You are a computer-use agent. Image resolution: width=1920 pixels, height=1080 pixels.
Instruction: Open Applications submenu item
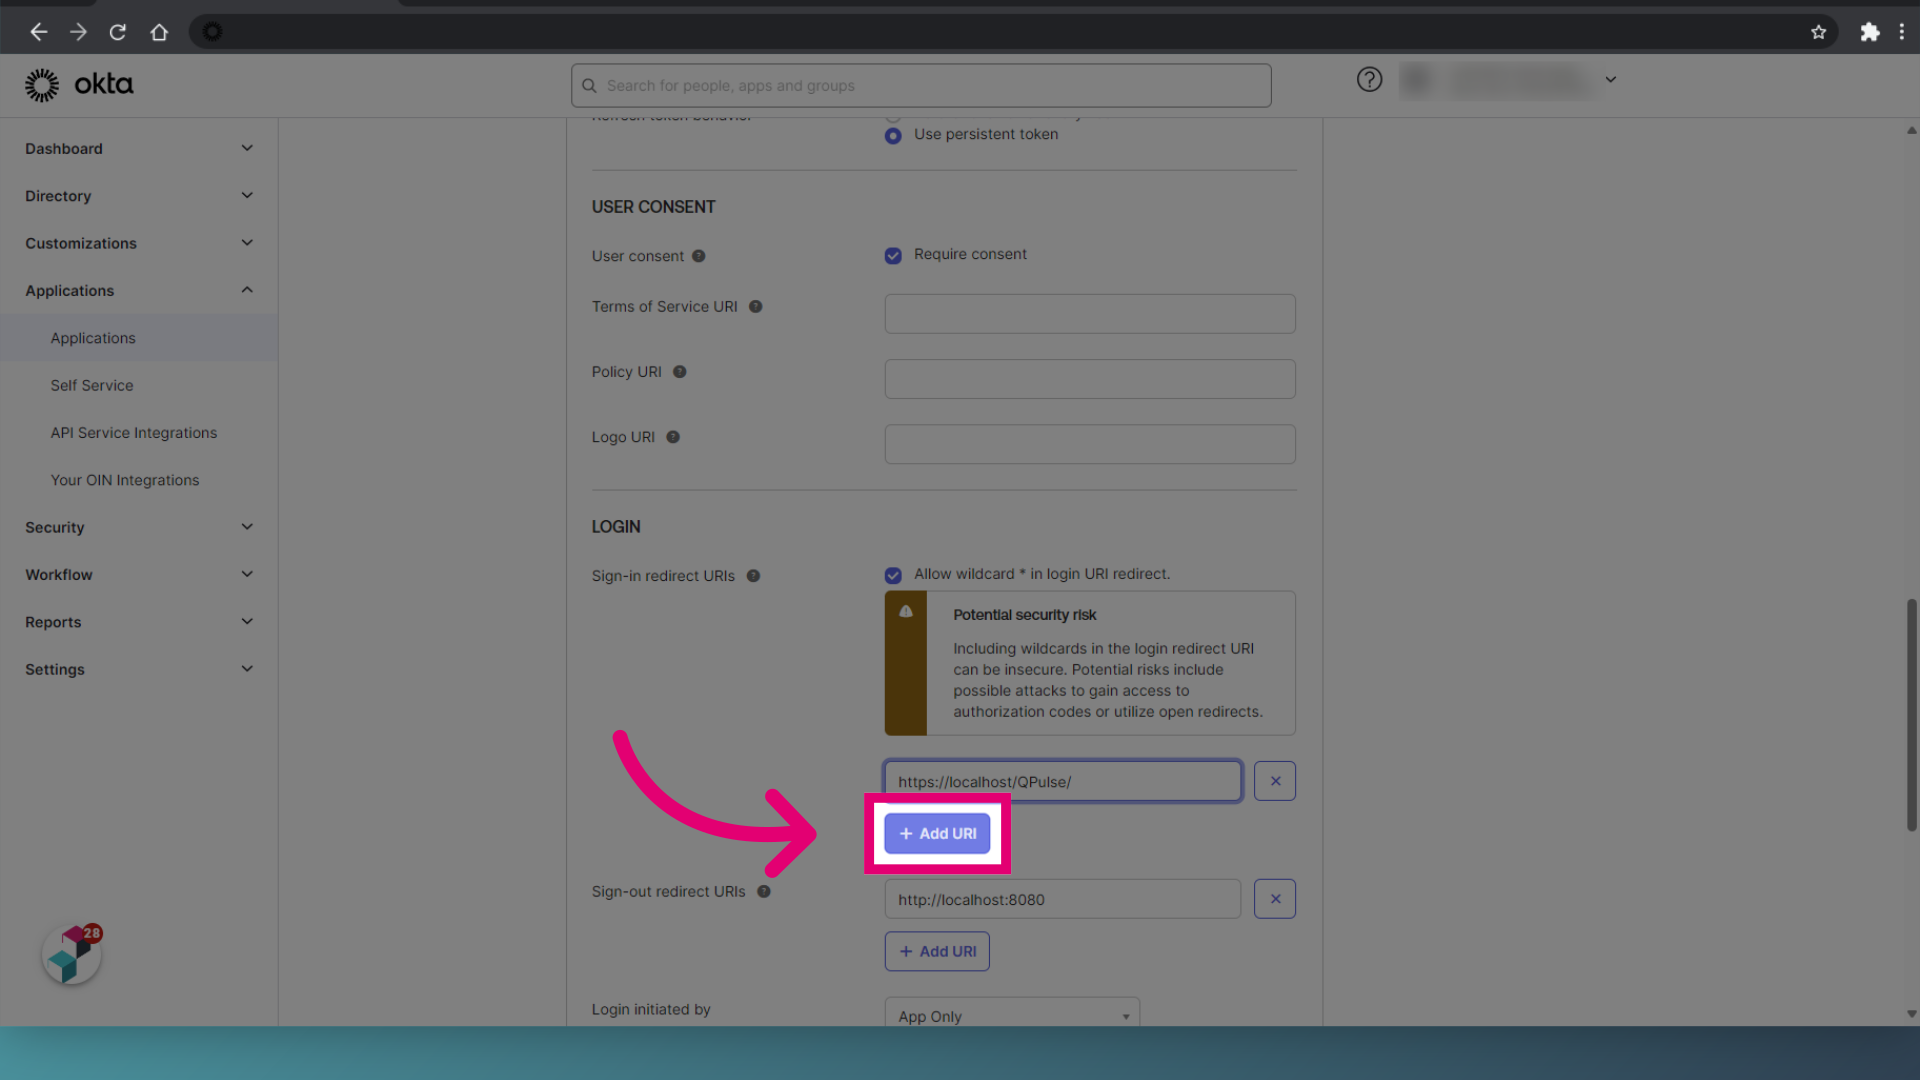coord(139,338)
